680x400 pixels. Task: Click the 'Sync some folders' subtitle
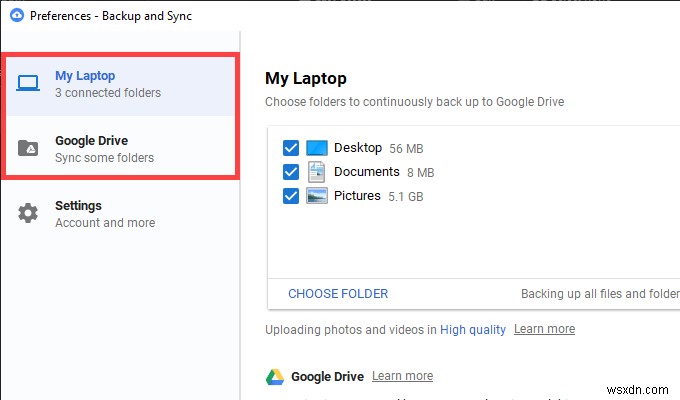point(105,158)
